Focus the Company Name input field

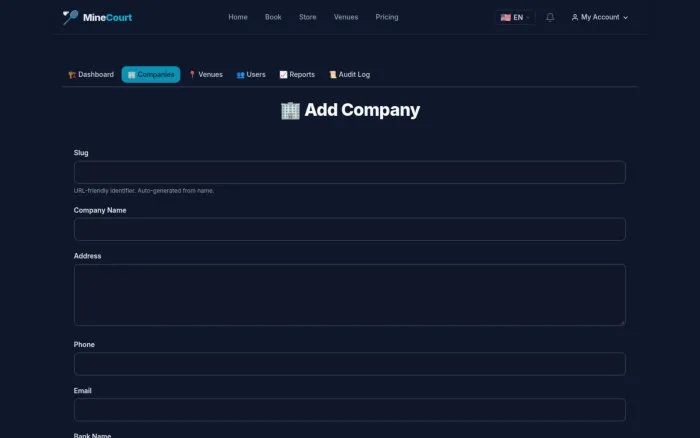pos(350,229)
